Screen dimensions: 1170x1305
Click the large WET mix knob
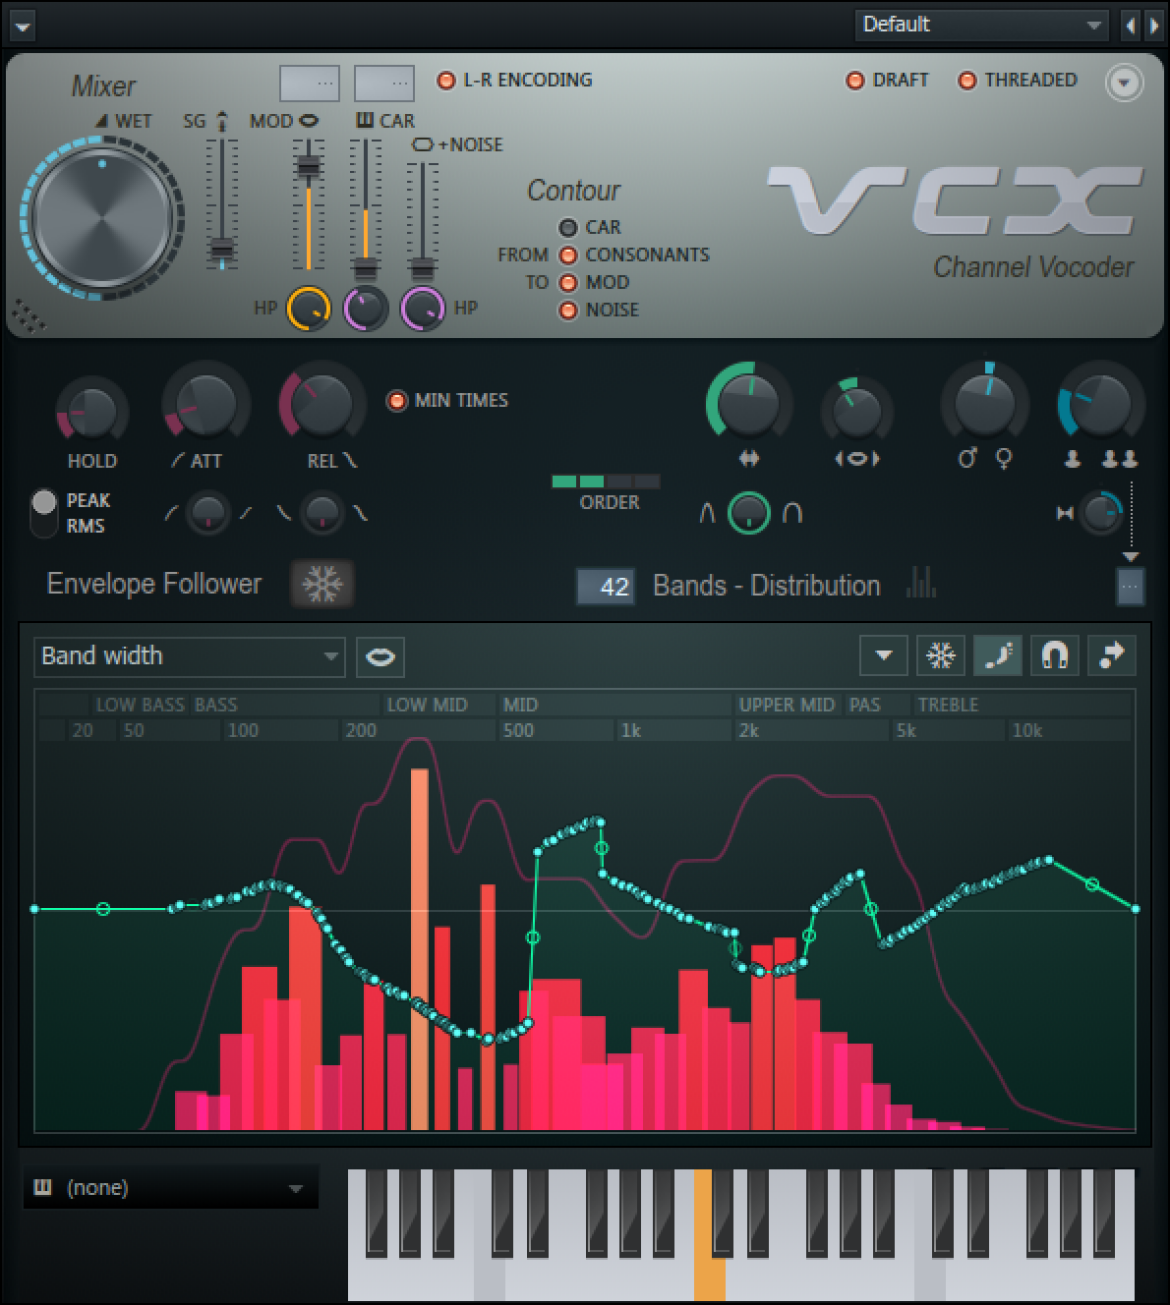click(101, 218)
